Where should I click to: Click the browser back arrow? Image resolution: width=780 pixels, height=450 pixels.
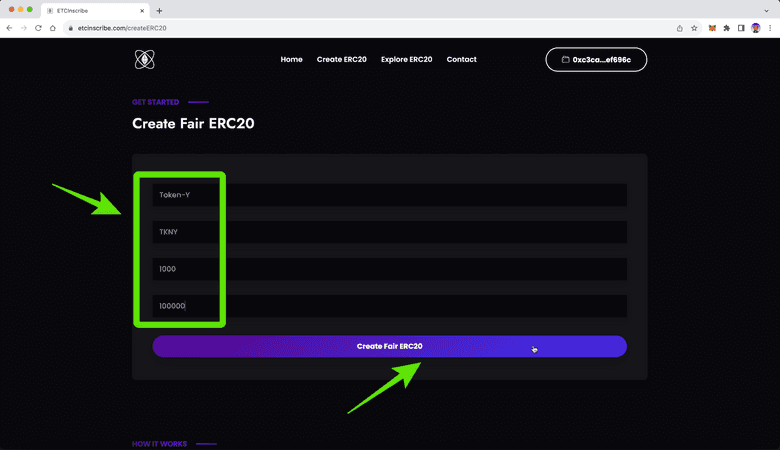pos(9,28)
